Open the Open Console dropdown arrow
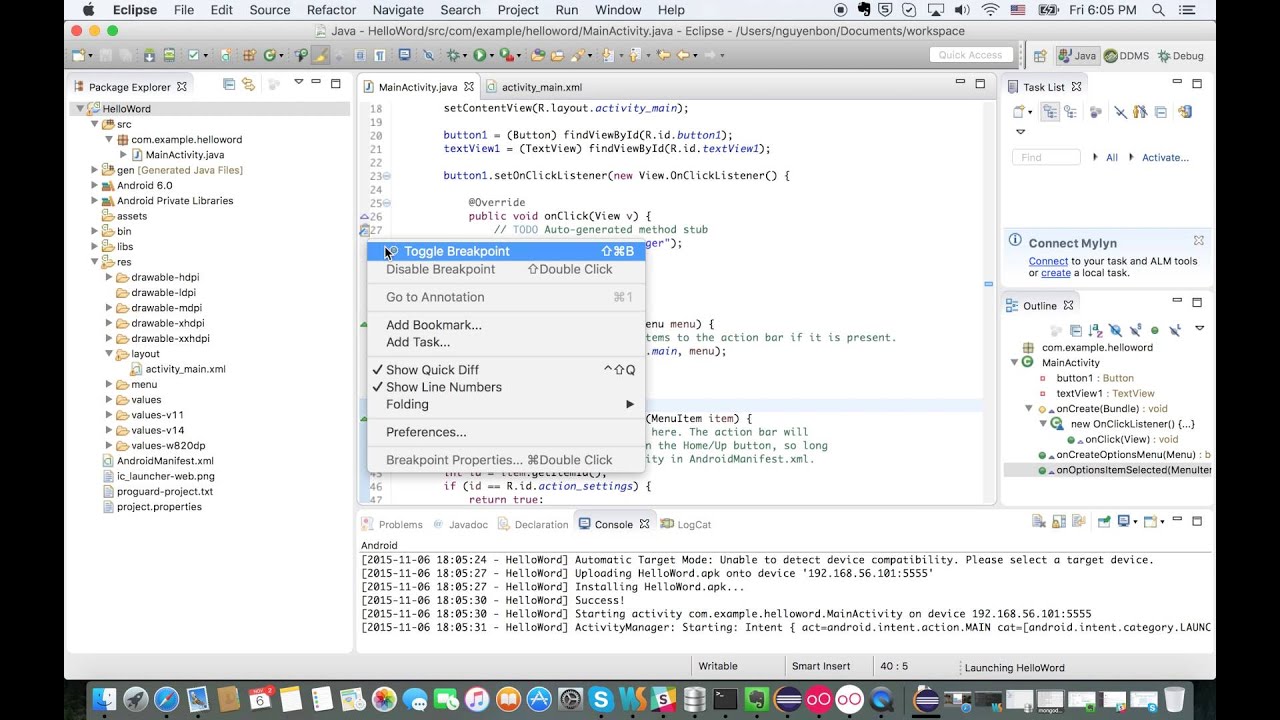Screen dimensions: 1280x720 click(x=1162, y=522)
